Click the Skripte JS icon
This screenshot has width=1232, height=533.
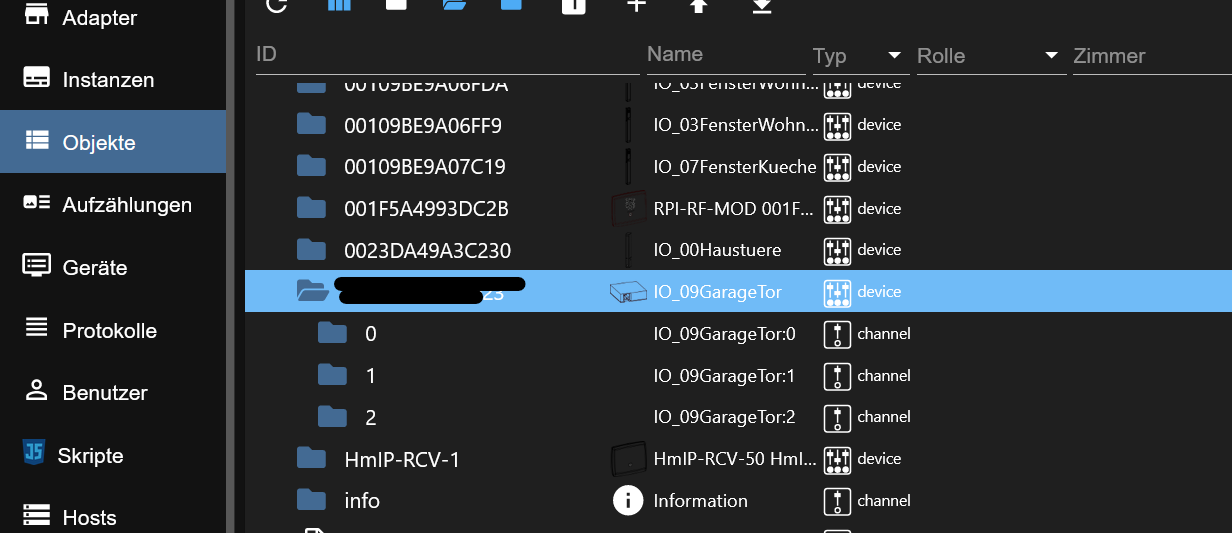[34, 453]
